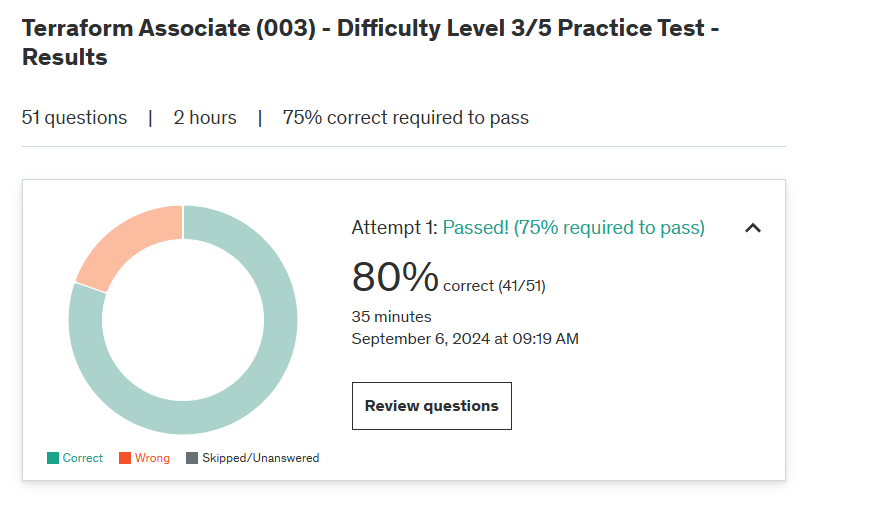Click the 75% correct required to pass label
Screen dimensions: 887x527
406,118
